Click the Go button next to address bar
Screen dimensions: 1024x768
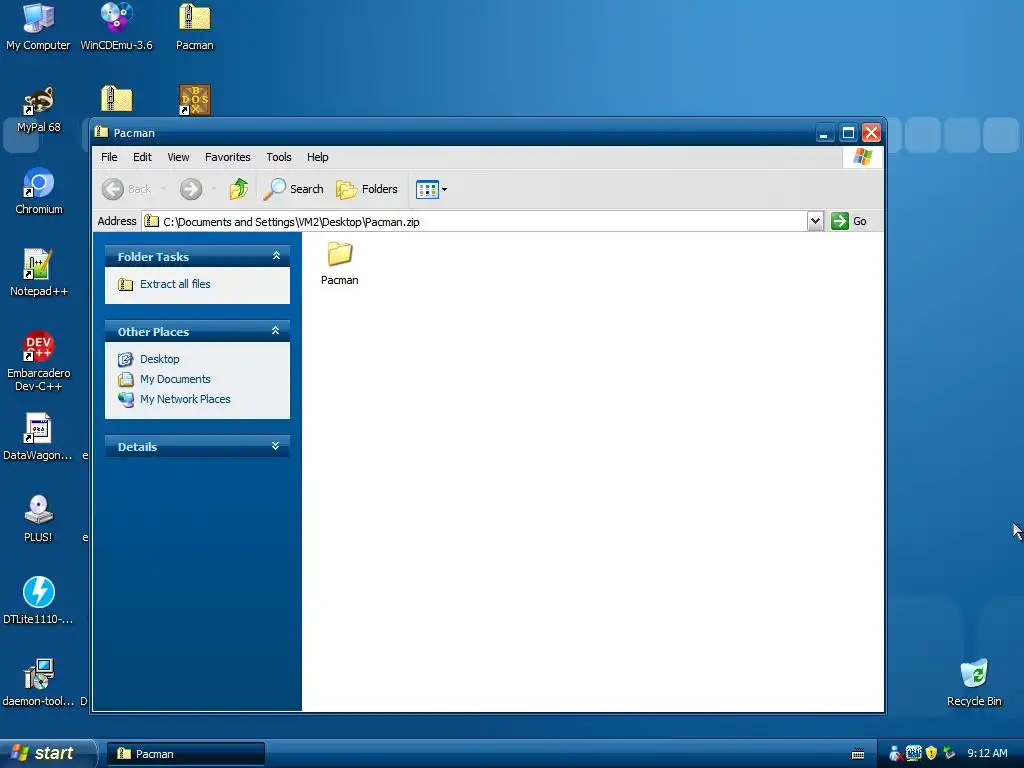849,221
